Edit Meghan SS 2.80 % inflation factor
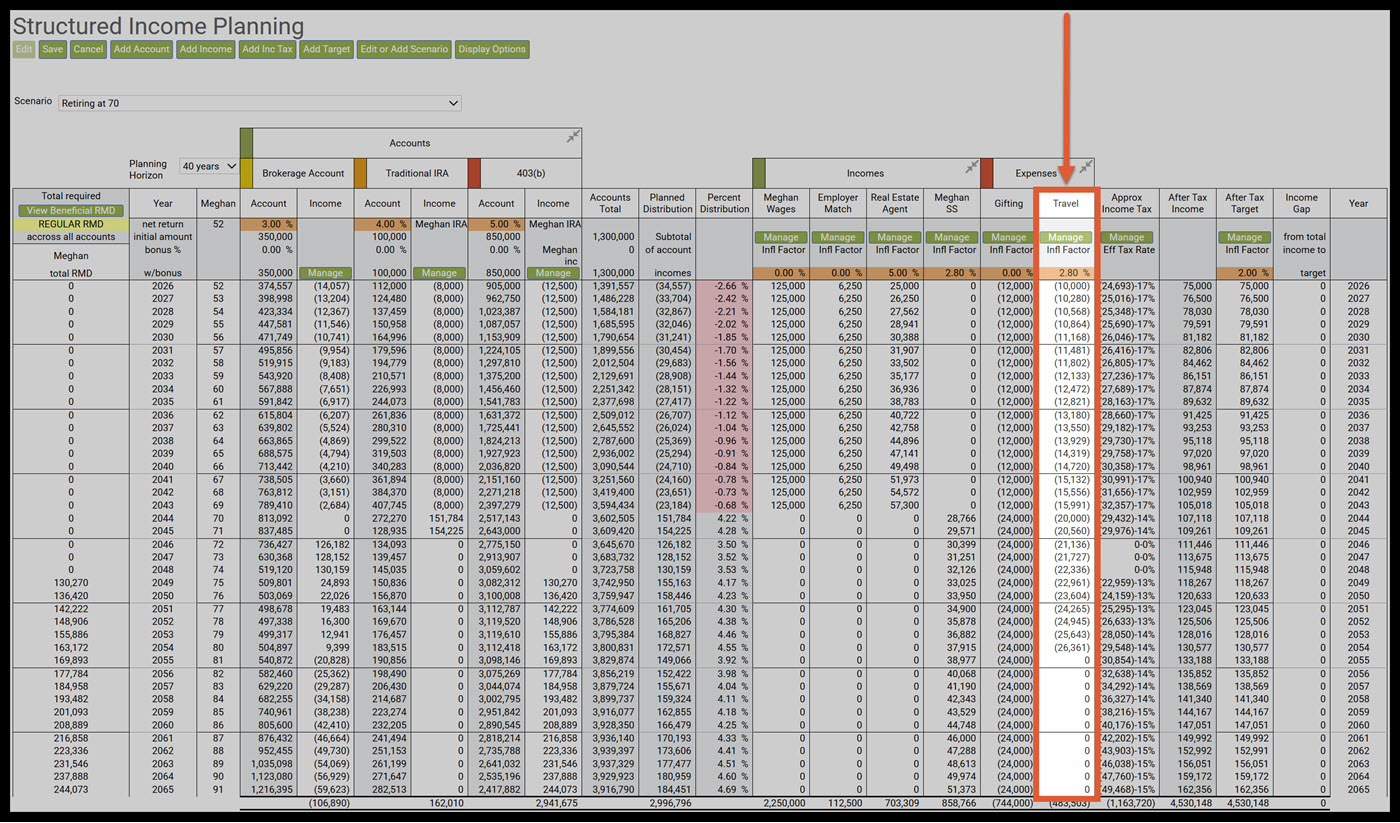Viewport: 1400px width, 823px height. 952,273
